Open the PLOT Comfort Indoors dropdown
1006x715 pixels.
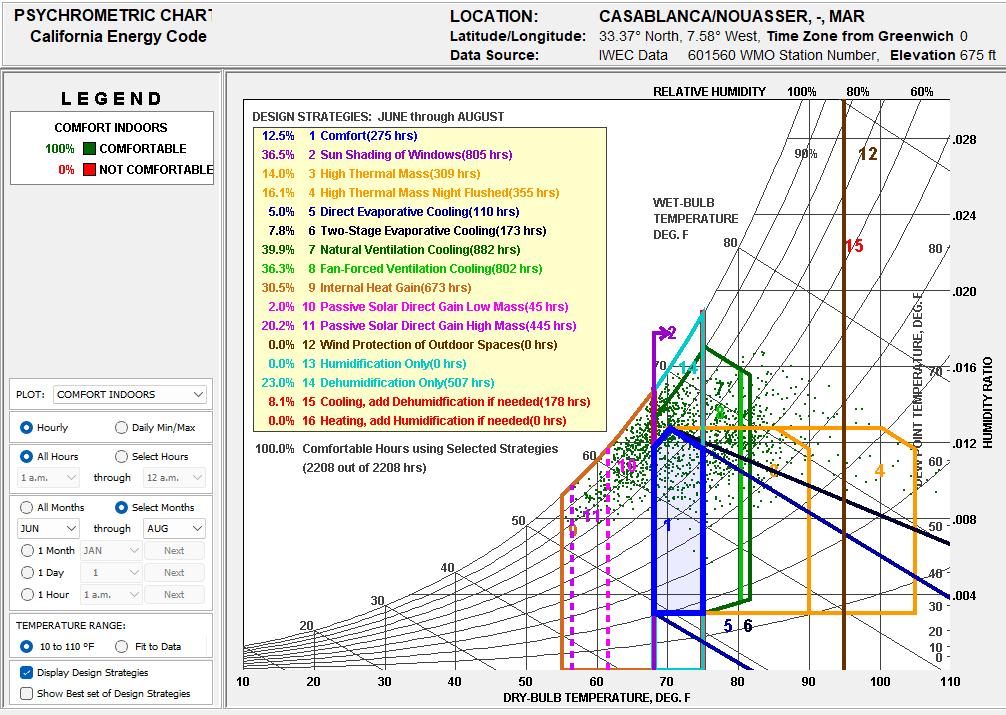pyautogui.click(x=130, y=394)
